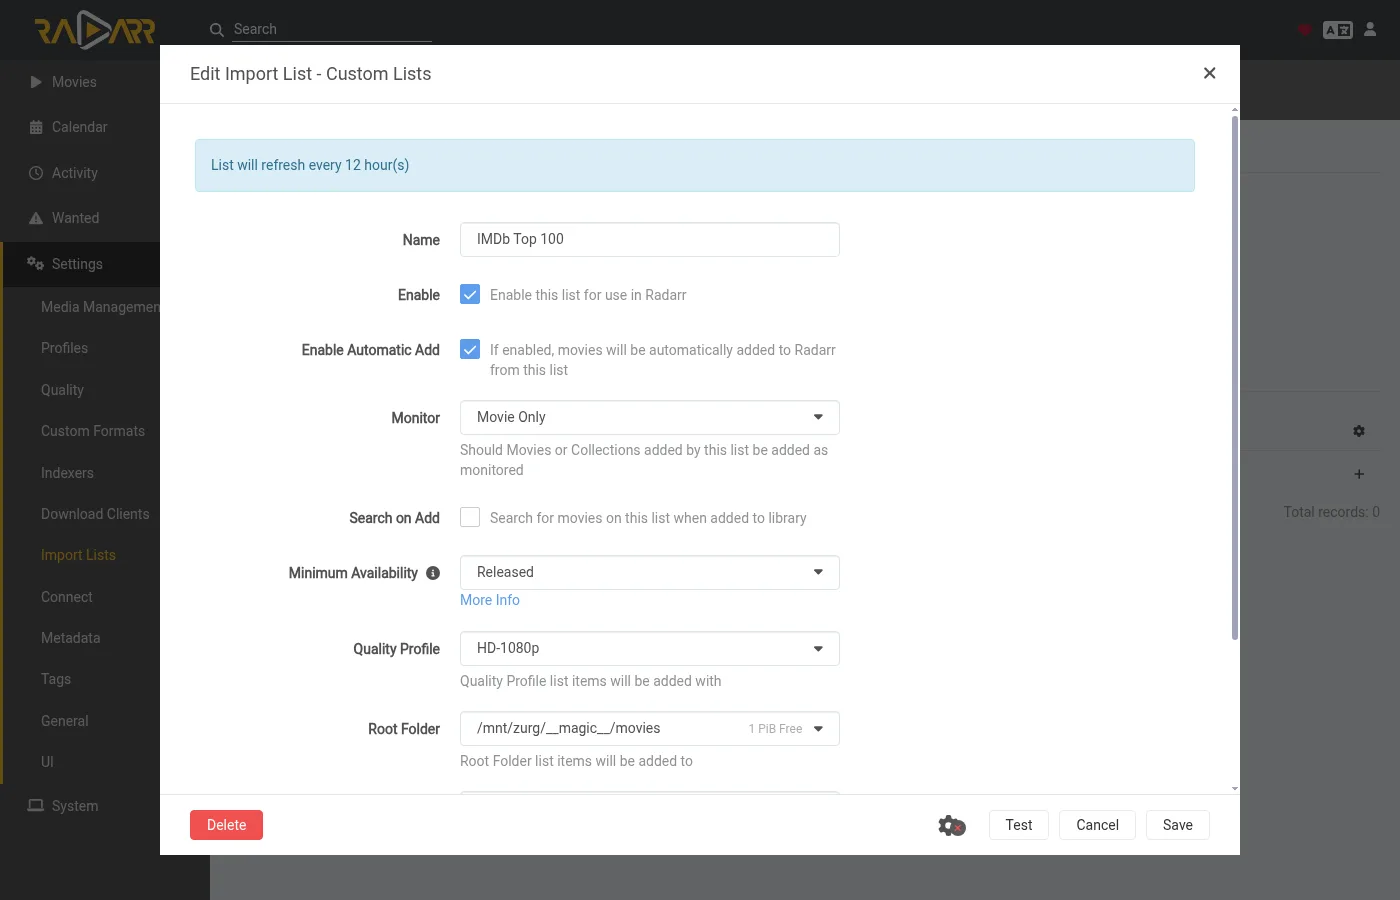1400x900 pixels.
Task: Click the Test button
Action: click(x=1019, y=825)
